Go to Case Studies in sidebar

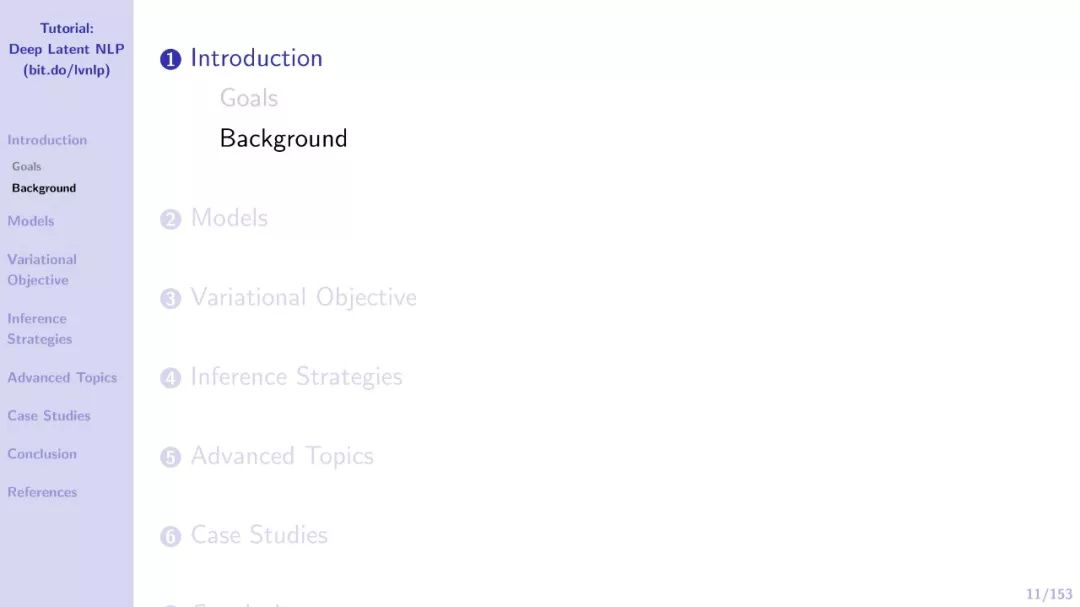(x=49, y=415)
